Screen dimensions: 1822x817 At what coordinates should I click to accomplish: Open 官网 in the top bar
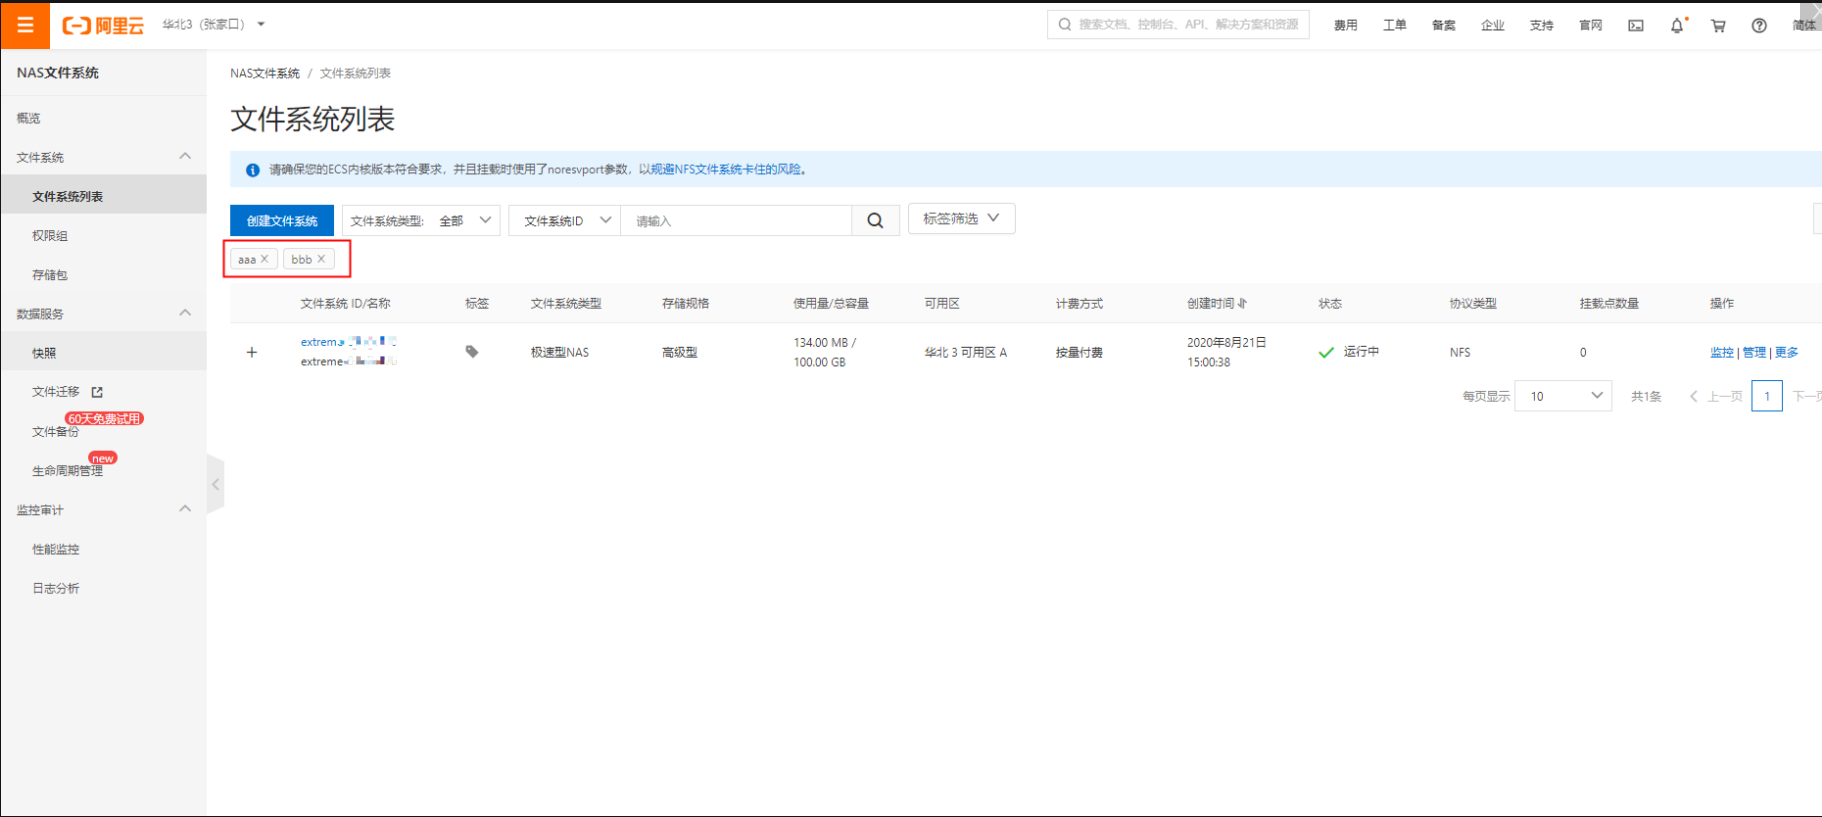[1591, 25]
